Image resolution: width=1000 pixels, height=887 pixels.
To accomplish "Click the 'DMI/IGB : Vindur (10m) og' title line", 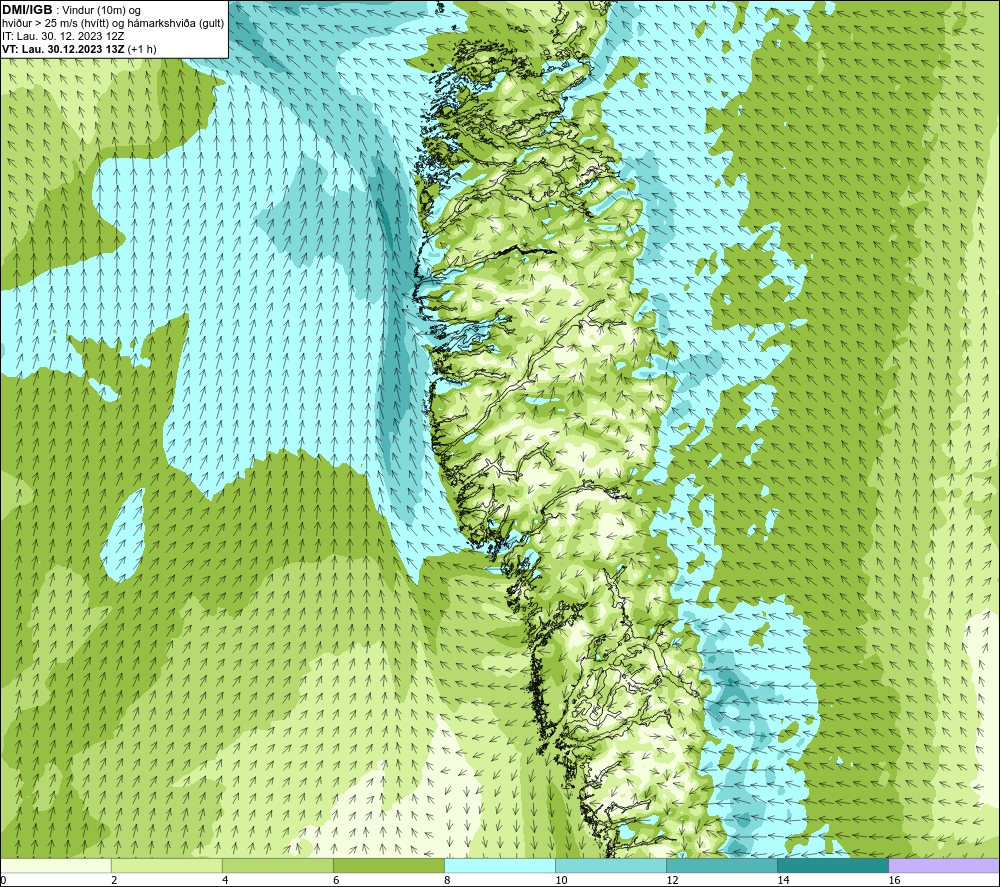I will [71, 10].
